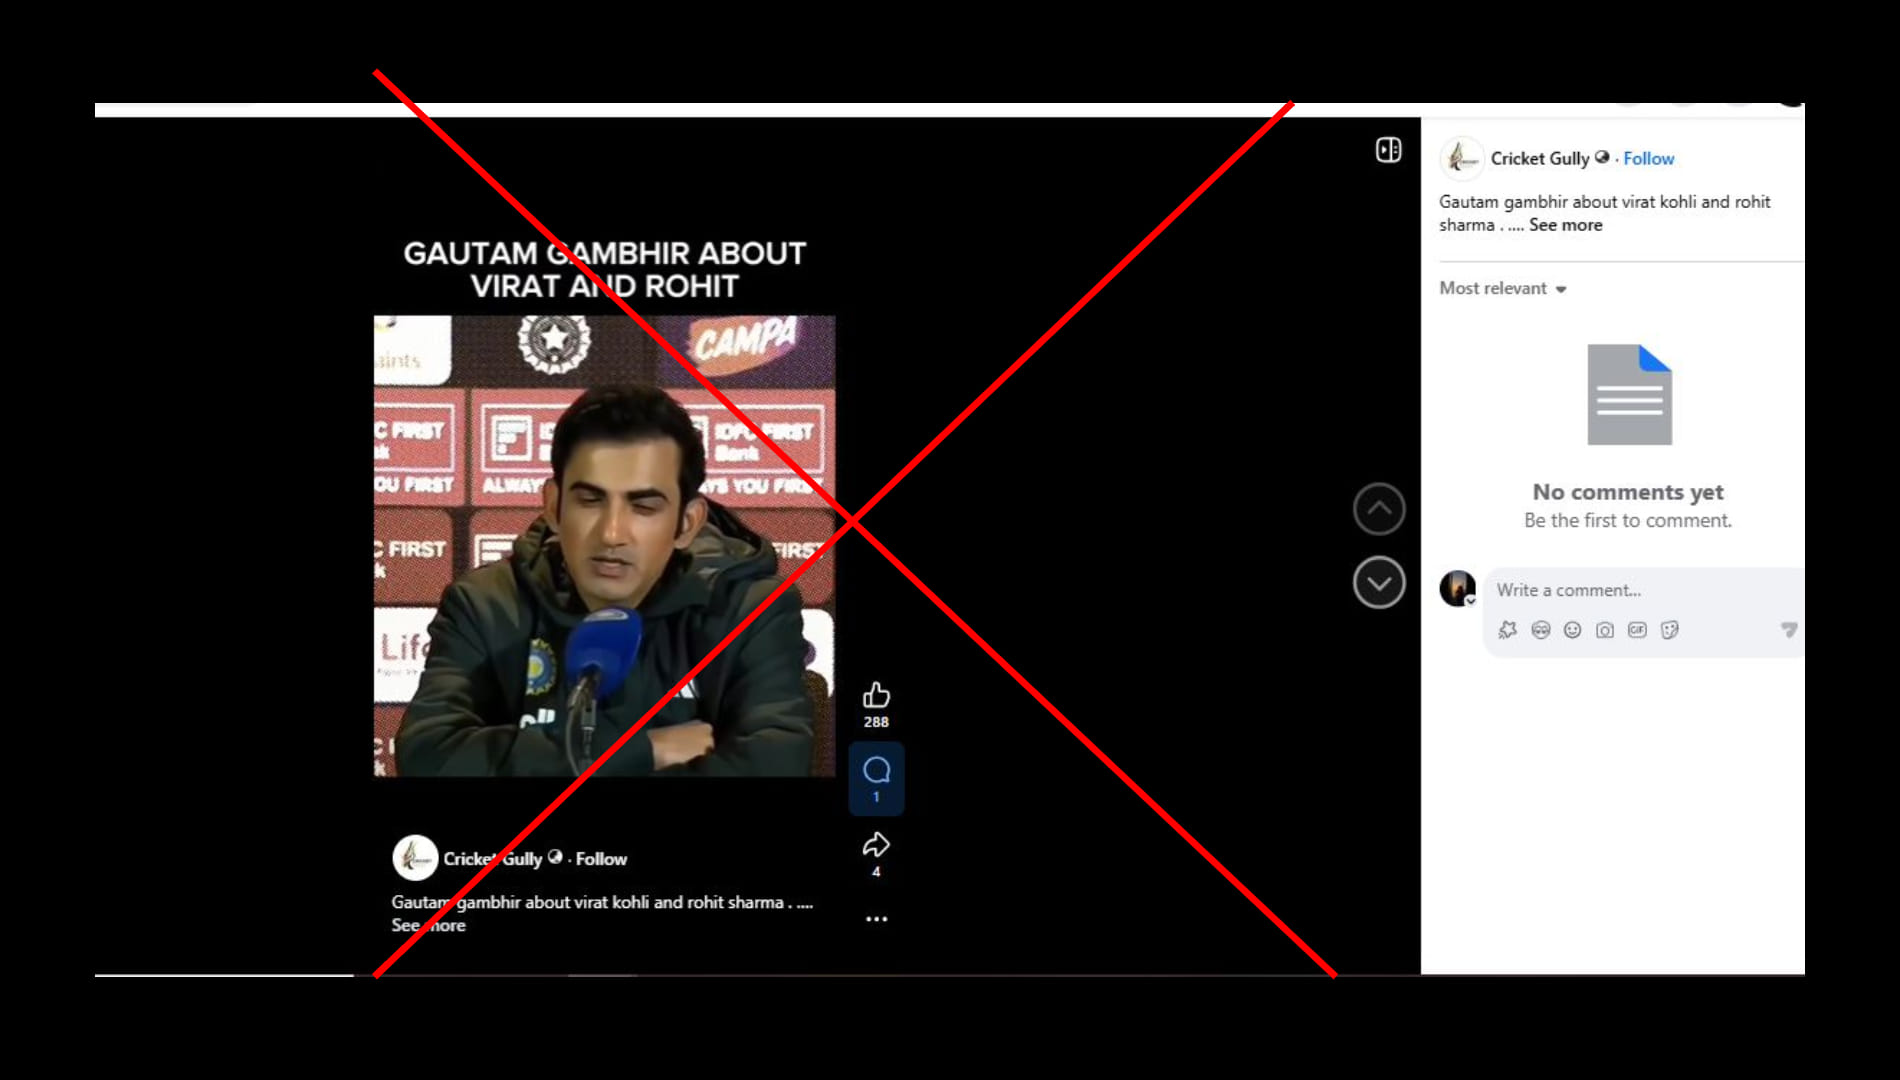Viewport: 1900px width, 1080px height.
Task: Choose a sticker for the comment
Action: [1669, 630]
